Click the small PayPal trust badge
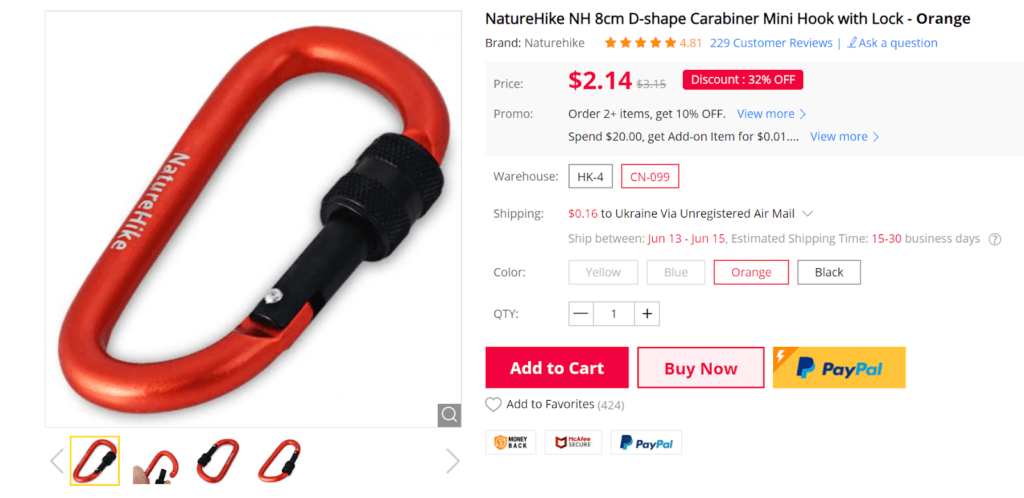Viewport: 1024px width, 498px height. (646, 443)
